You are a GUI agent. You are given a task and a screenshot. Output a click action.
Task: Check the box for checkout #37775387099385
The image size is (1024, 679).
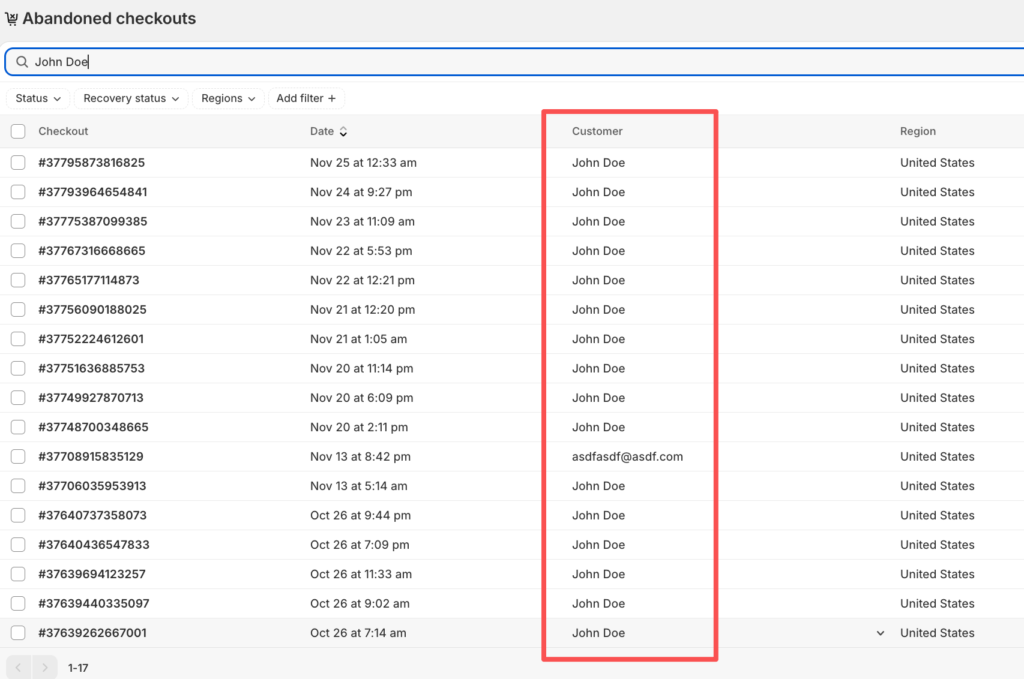[x=18, y=221]
